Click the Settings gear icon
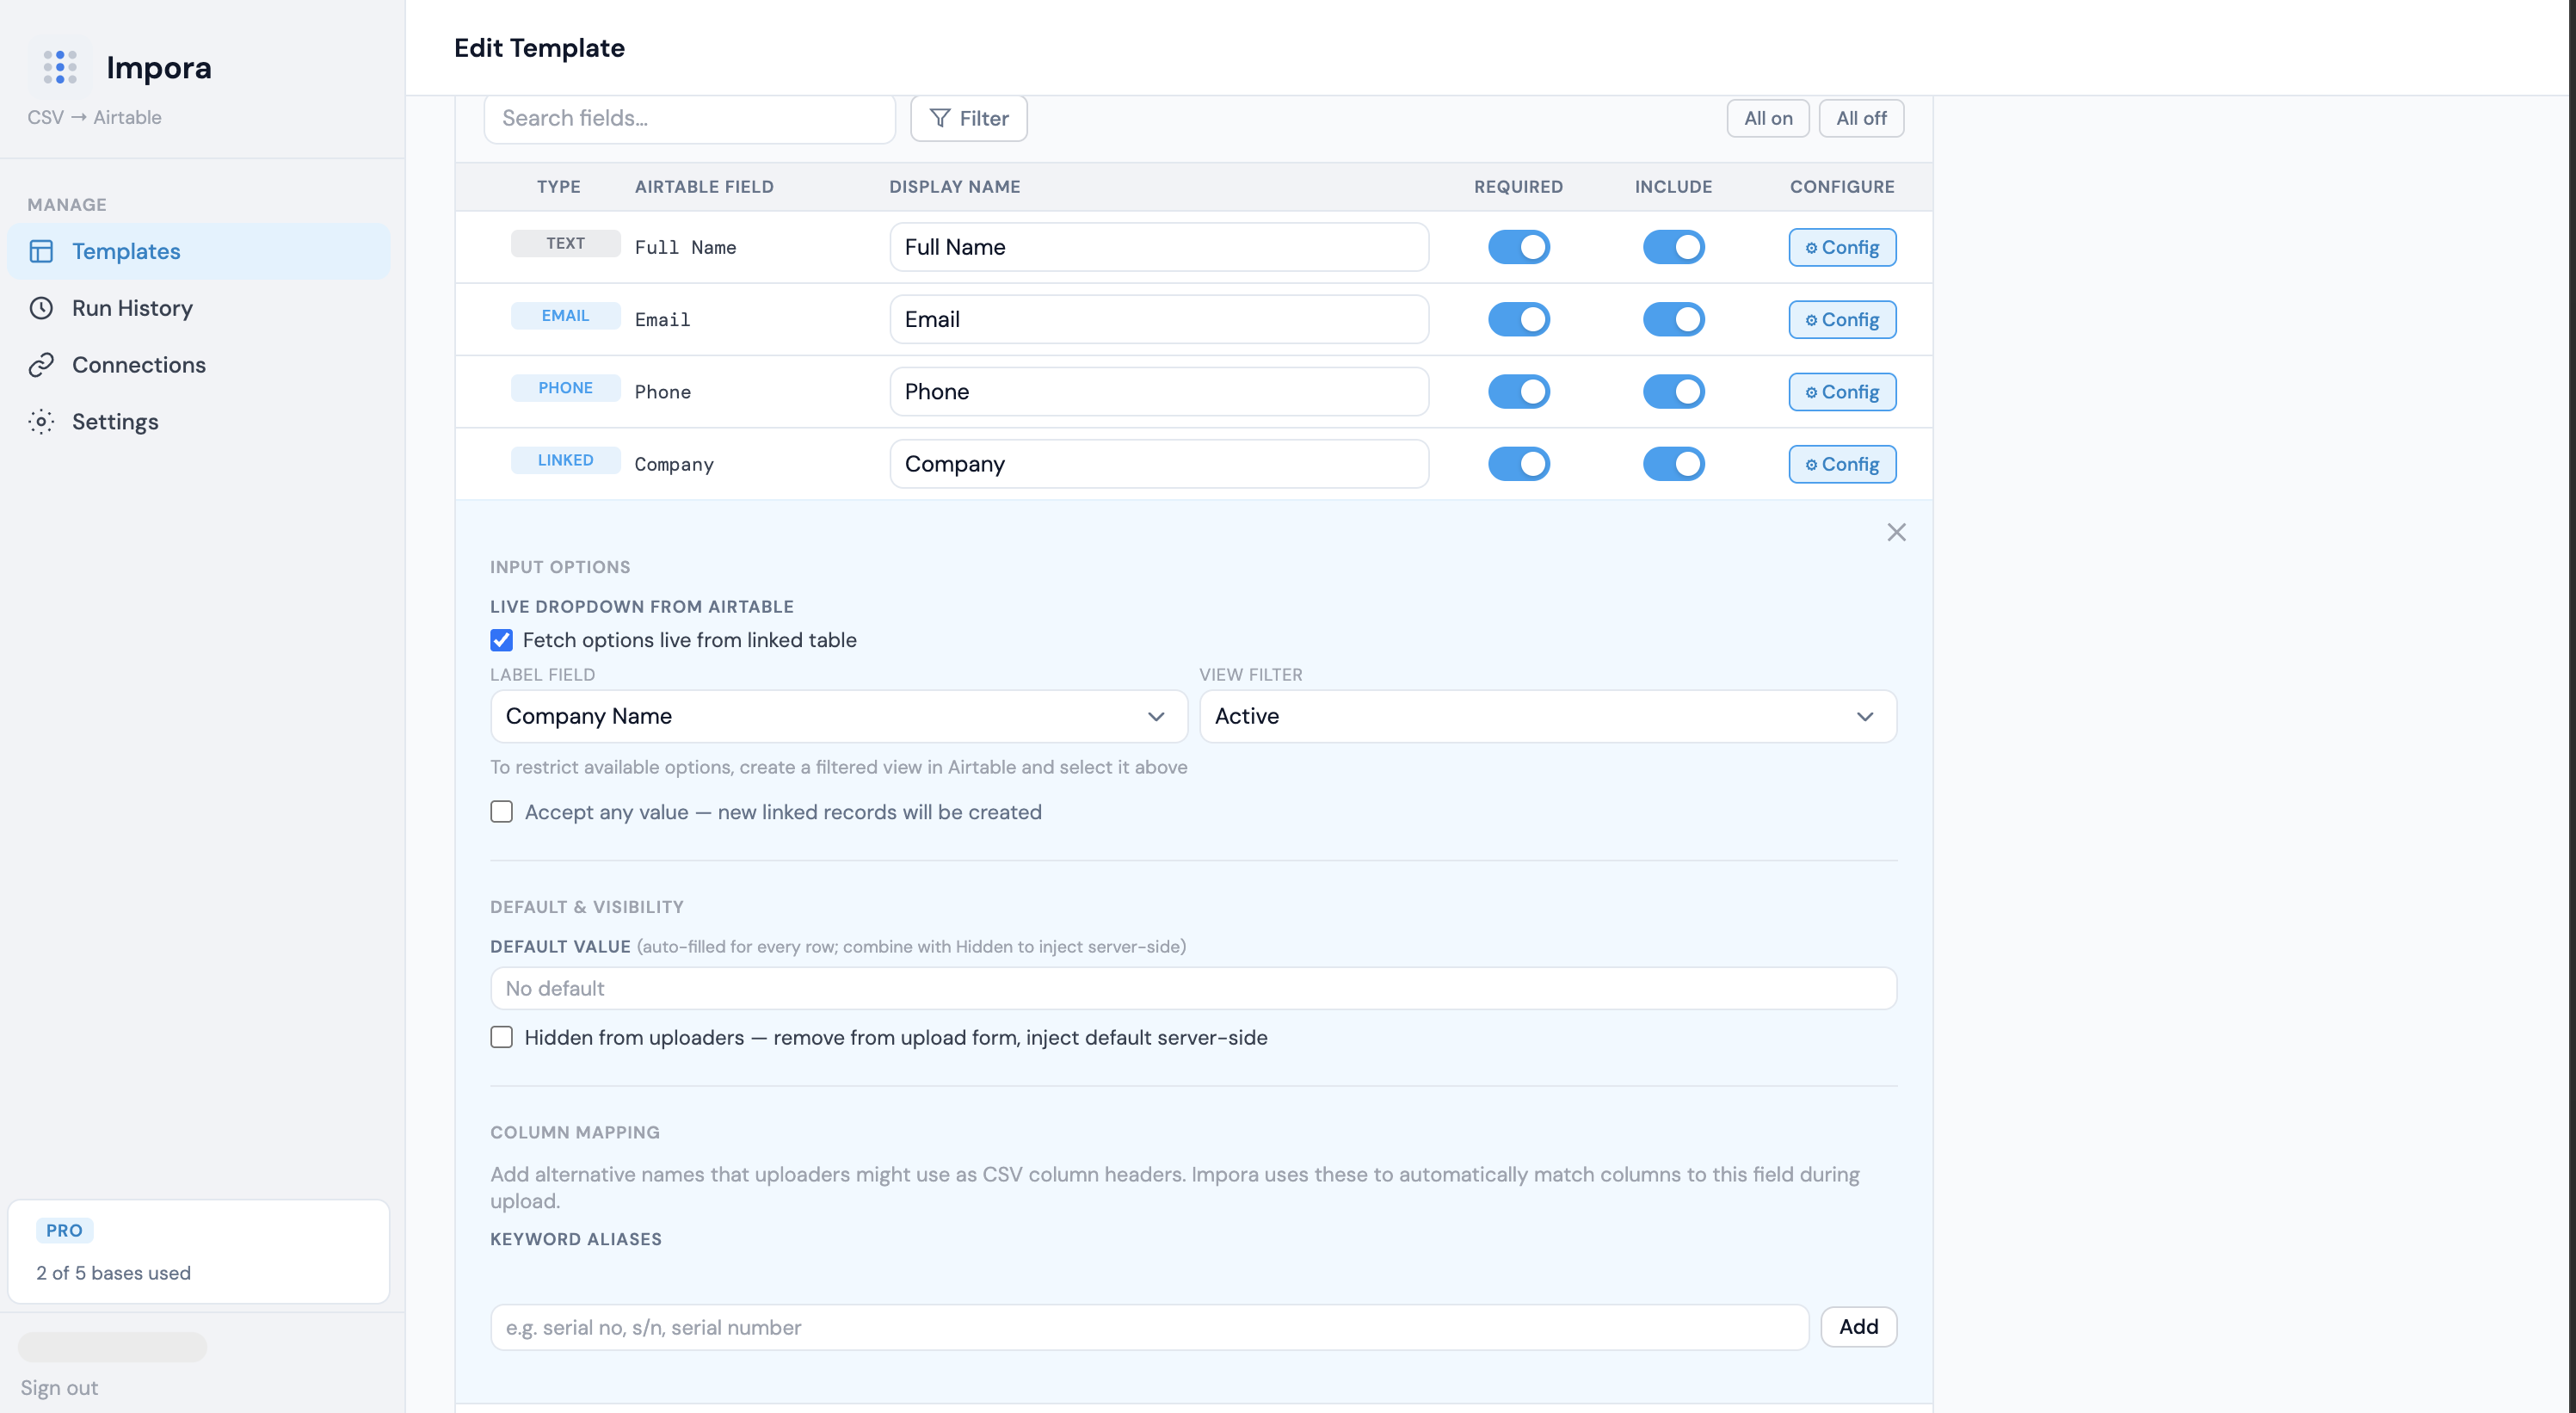The width and height of the screenshot is (2576, 1413). [41, 422]
